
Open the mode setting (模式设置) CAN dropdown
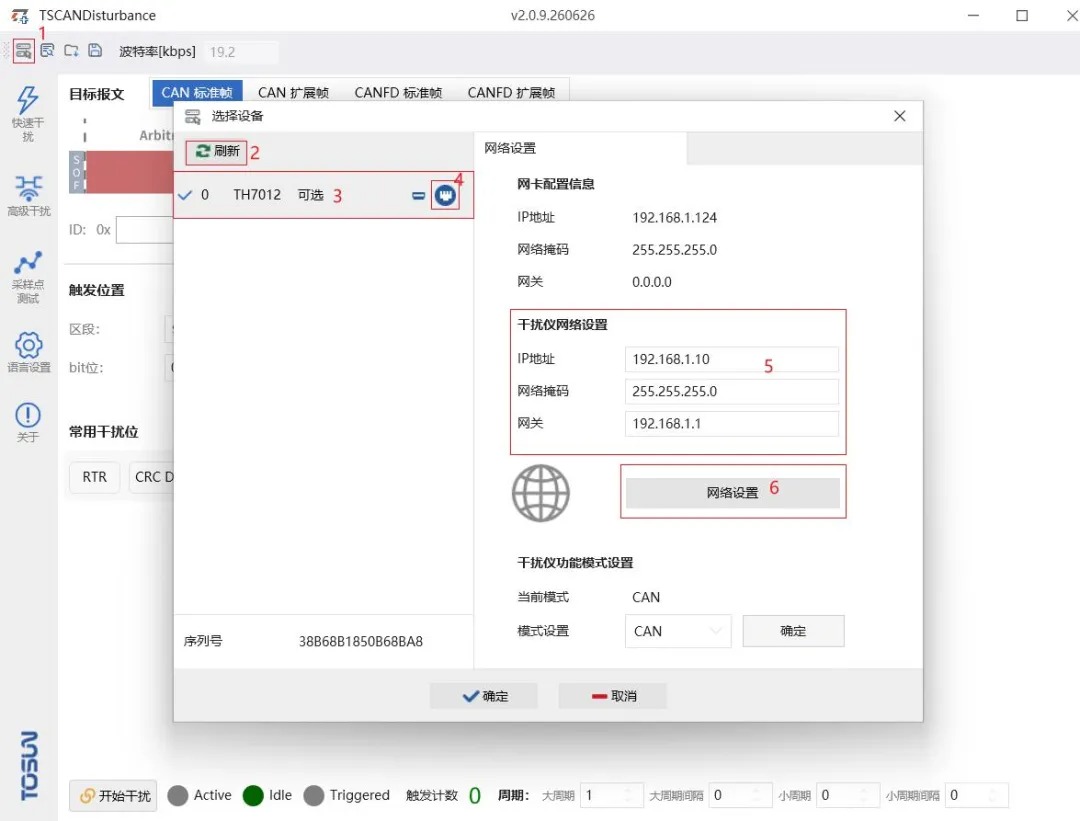click(678, 631)
